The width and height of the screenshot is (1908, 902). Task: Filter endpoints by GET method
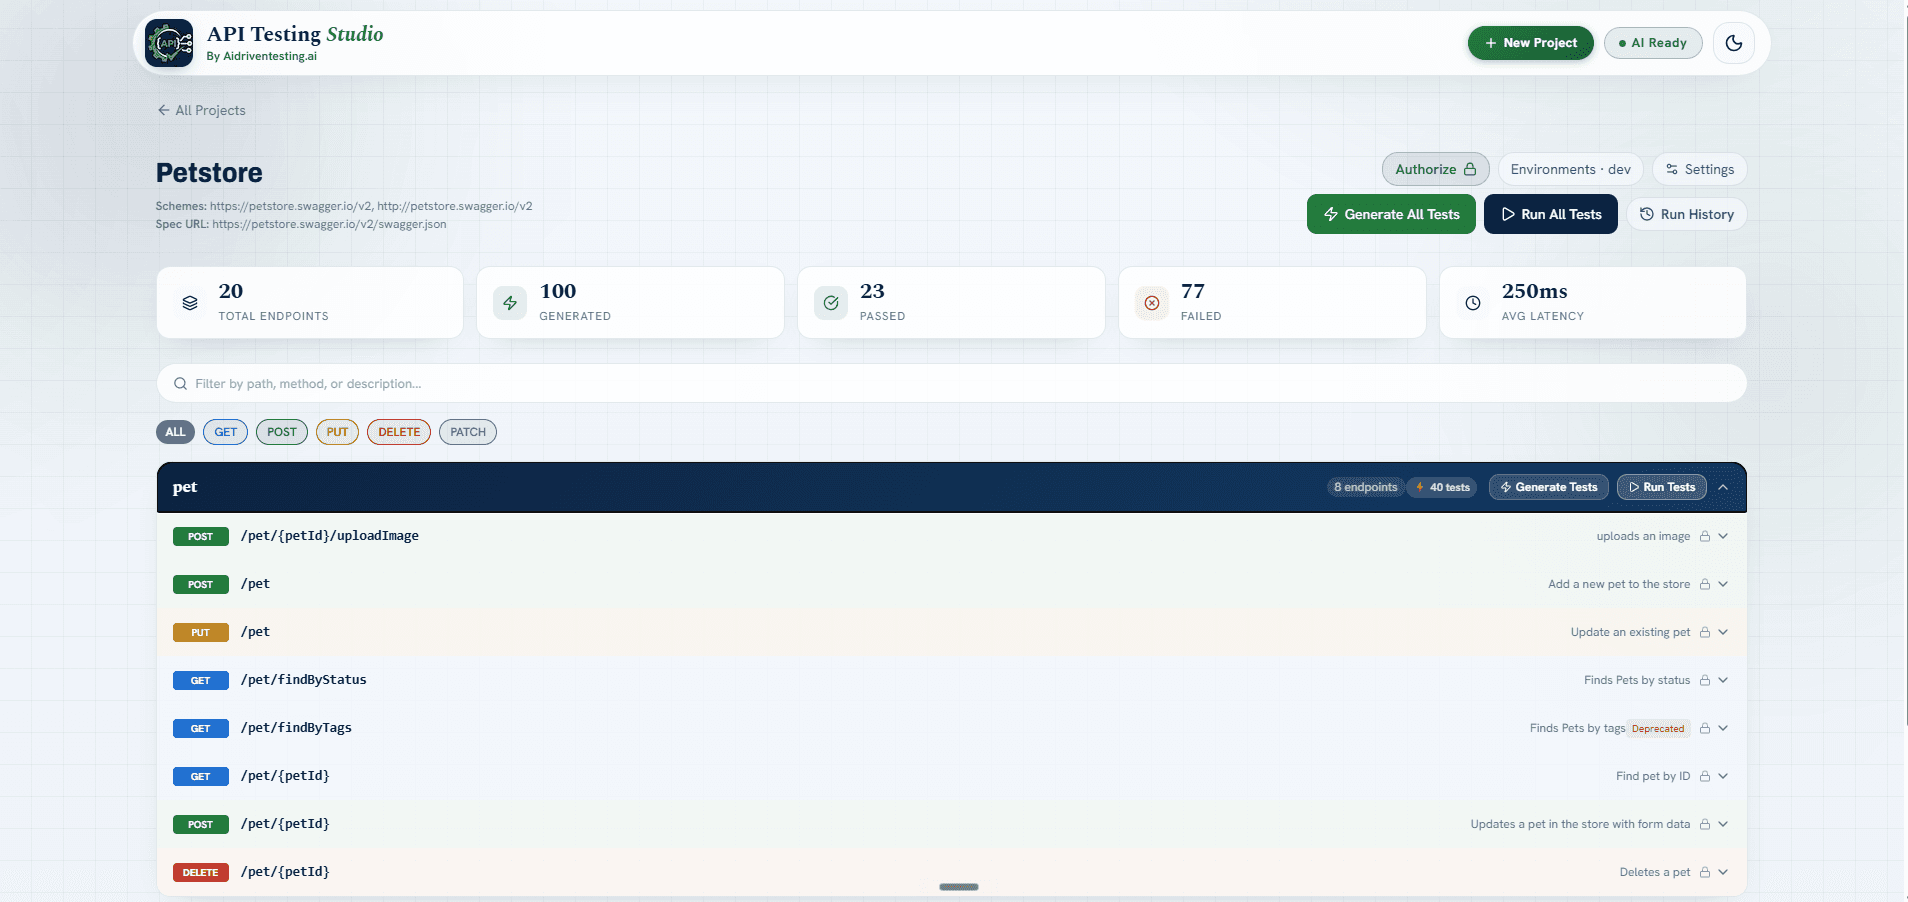click(225, 432)
